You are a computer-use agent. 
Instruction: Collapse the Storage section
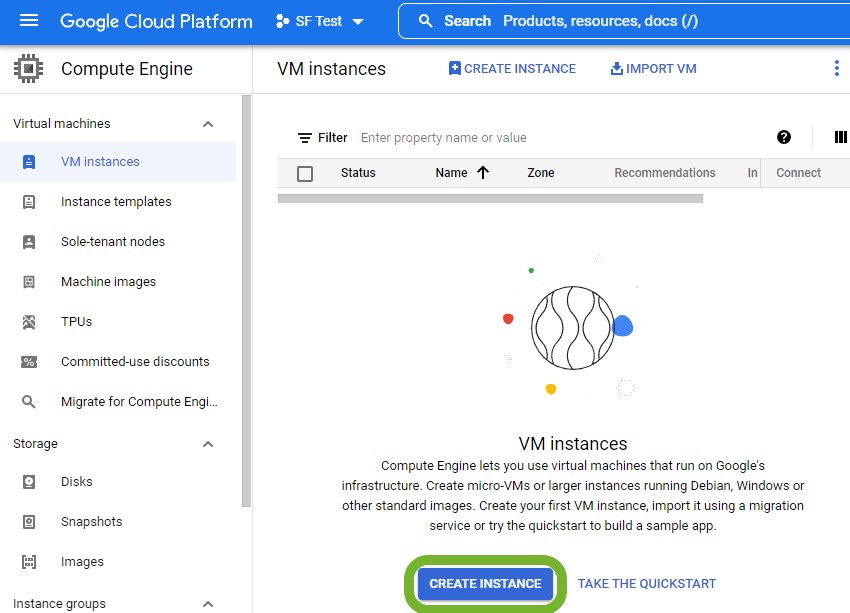[x=208, y=444]
